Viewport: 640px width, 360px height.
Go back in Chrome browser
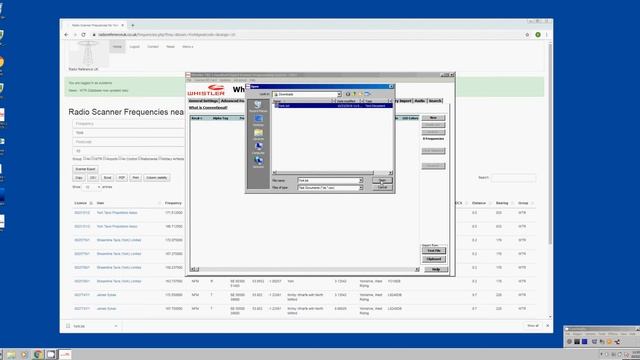coord(67,35)
